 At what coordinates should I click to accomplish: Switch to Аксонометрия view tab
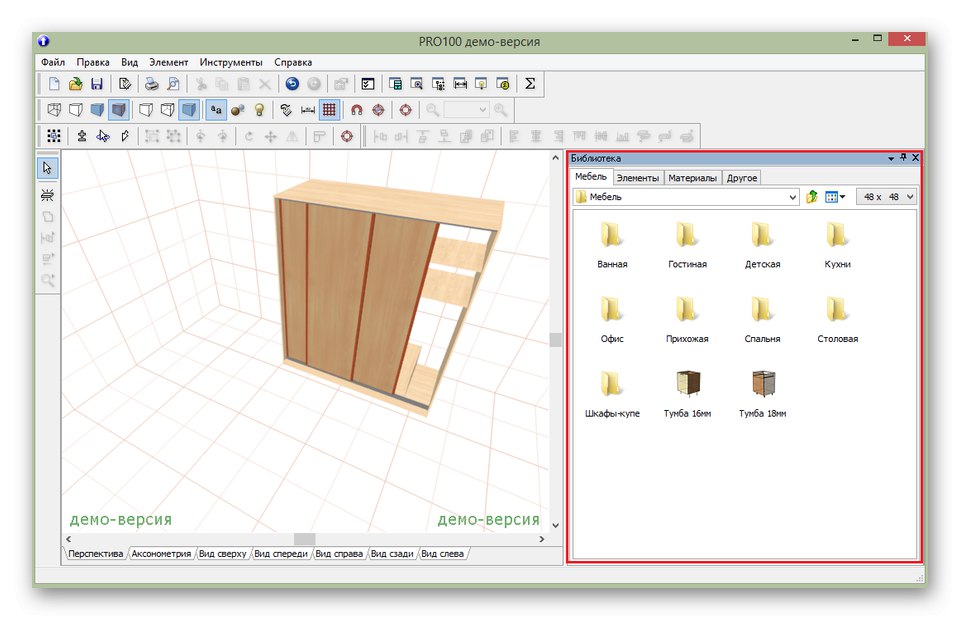coord(161,553)
